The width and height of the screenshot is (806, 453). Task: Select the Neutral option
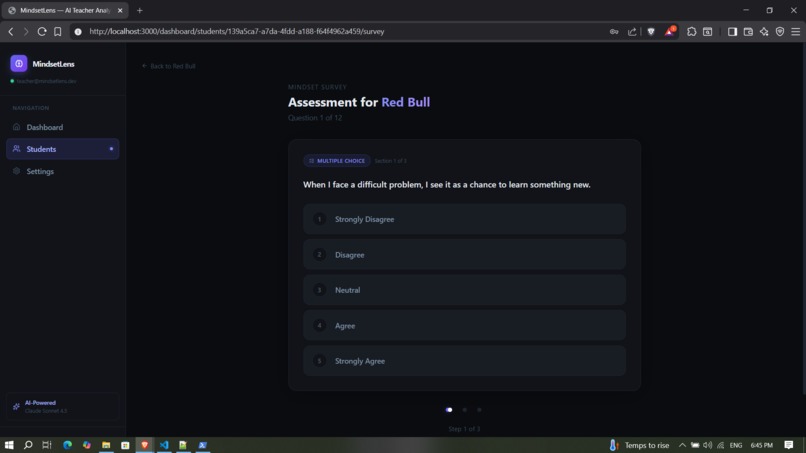(464, 290)
